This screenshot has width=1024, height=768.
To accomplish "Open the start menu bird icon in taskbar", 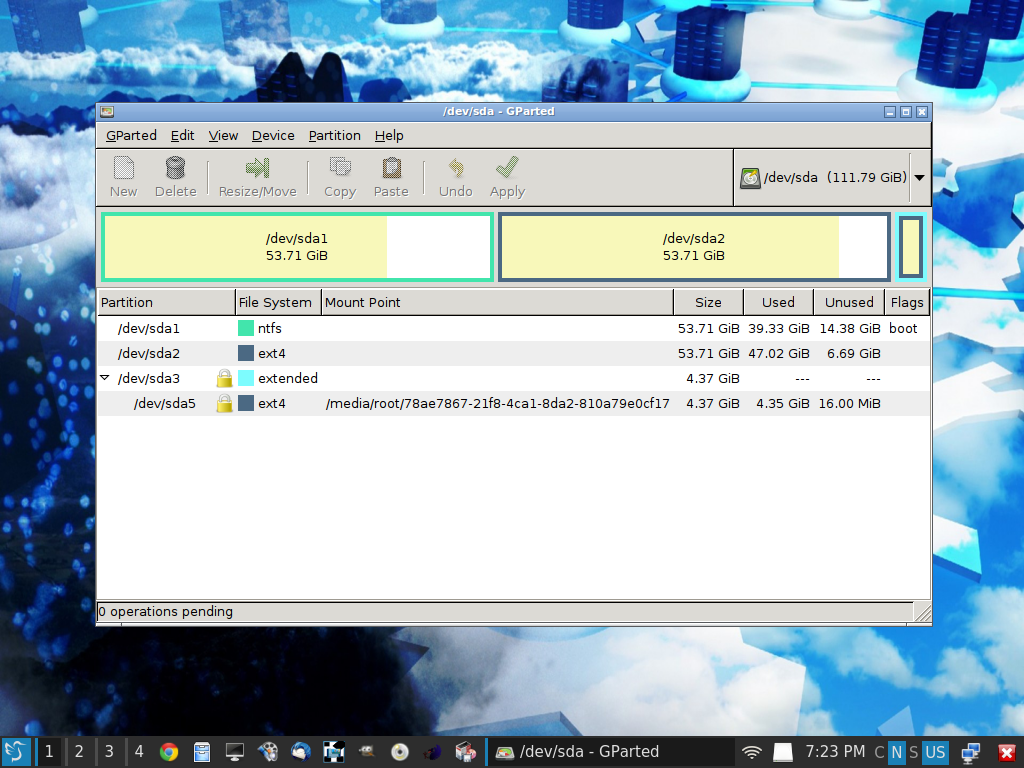I will [15, 752].
